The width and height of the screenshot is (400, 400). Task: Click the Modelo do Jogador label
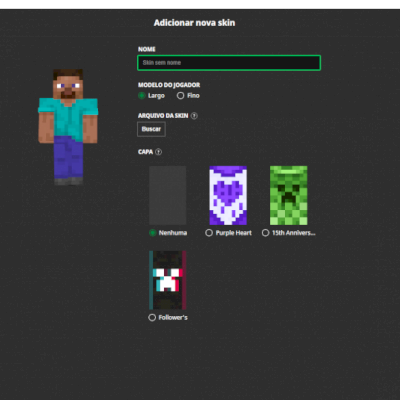point(169,85)
